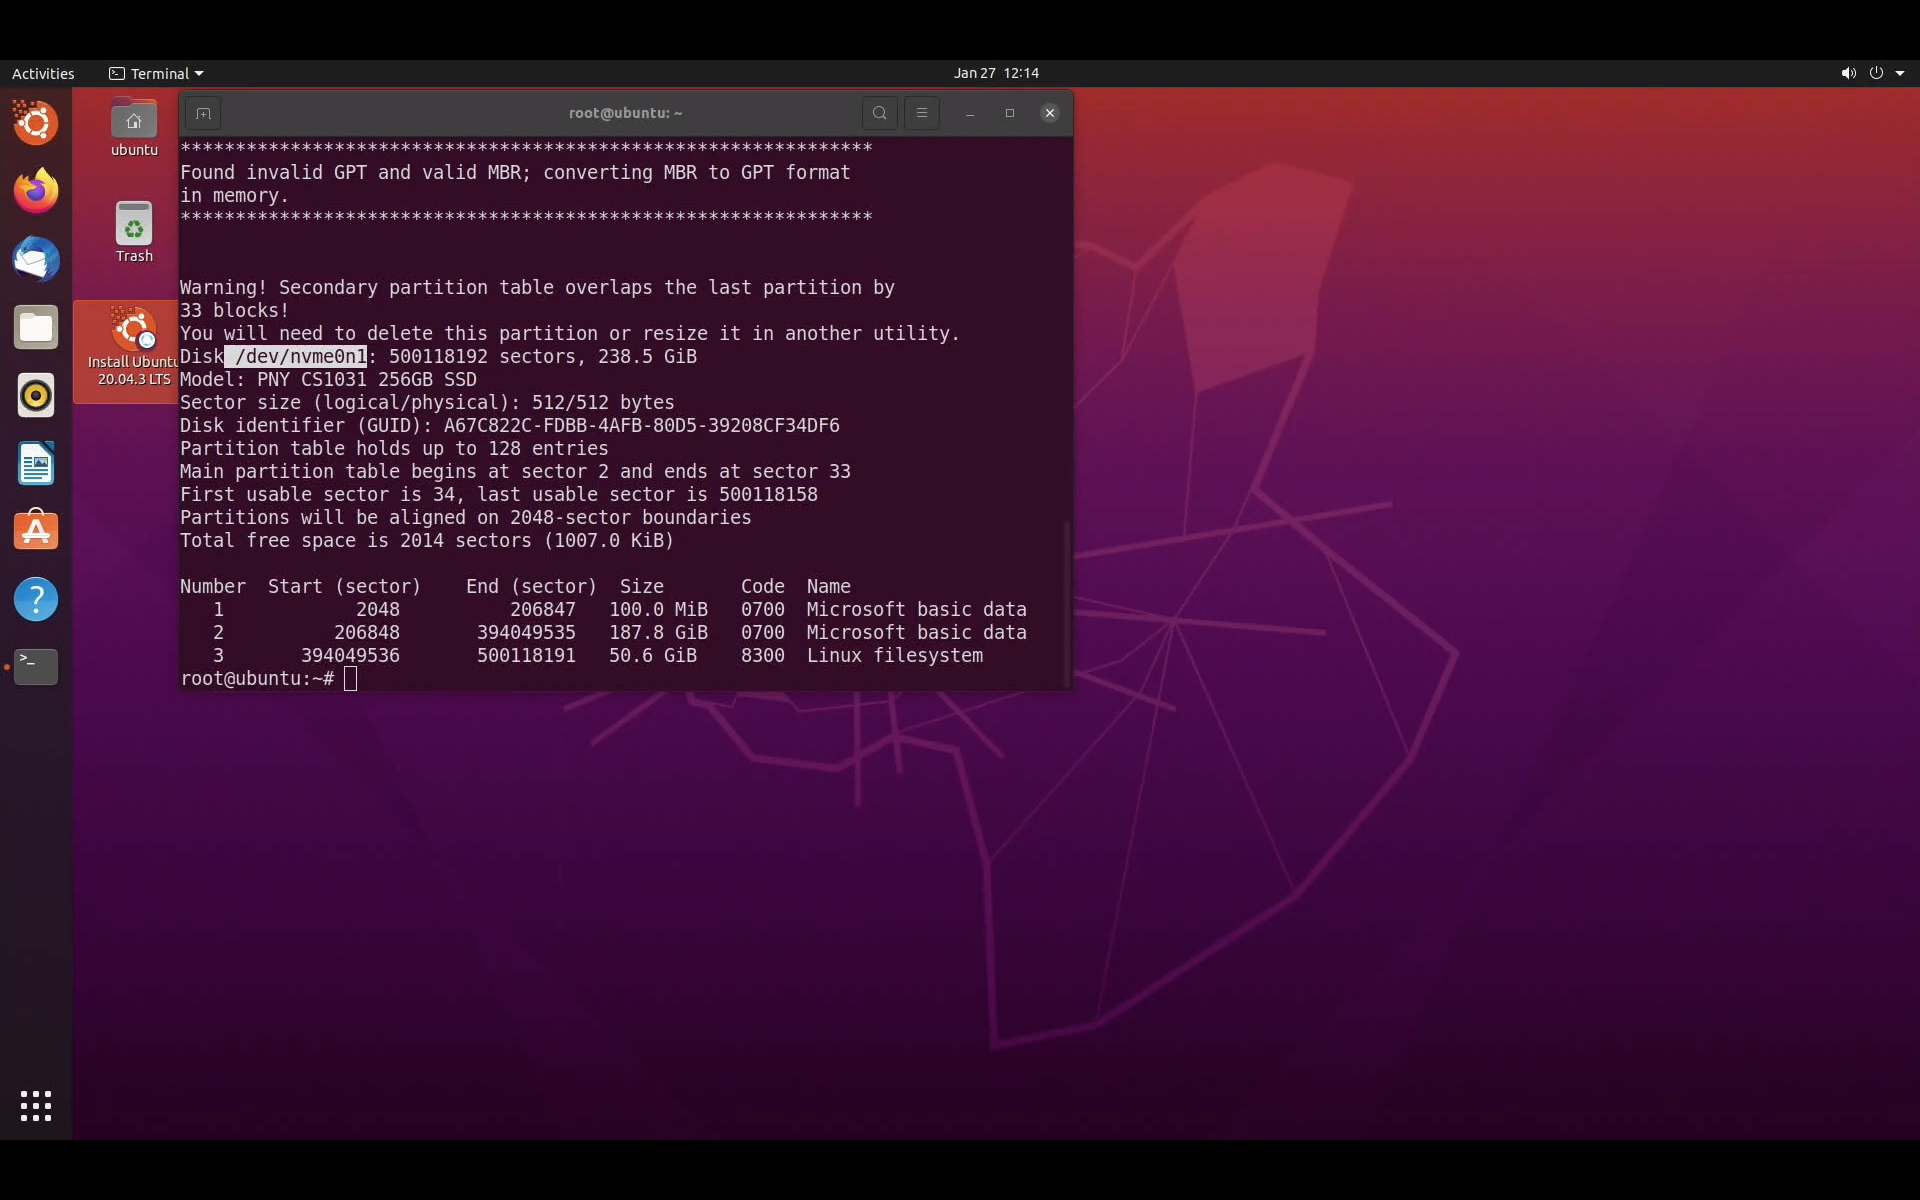
Task: Click 'Total free space is 2014 sectors' line
Action: click(x=427, y=541)
